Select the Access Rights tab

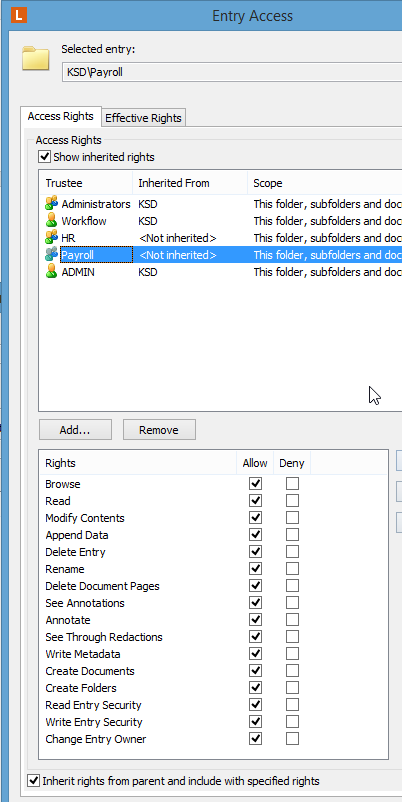point(60,116)
